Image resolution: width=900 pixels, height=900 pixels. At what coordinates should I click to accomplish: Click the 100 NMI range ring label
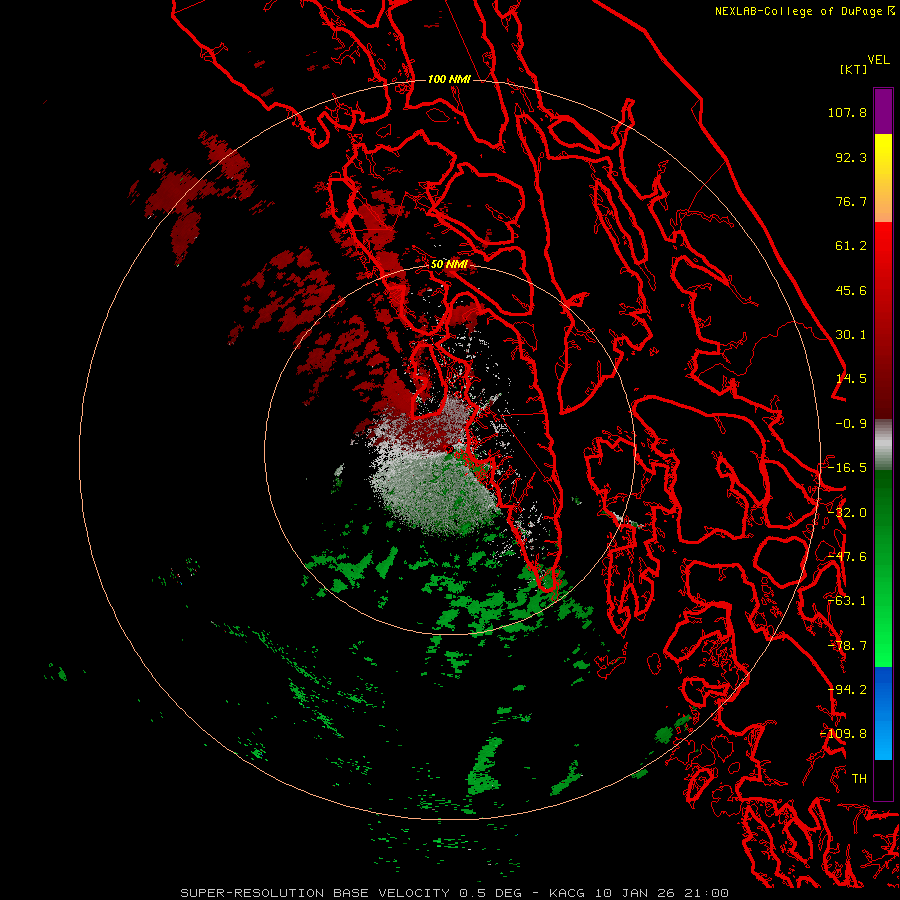click(449, 79)
